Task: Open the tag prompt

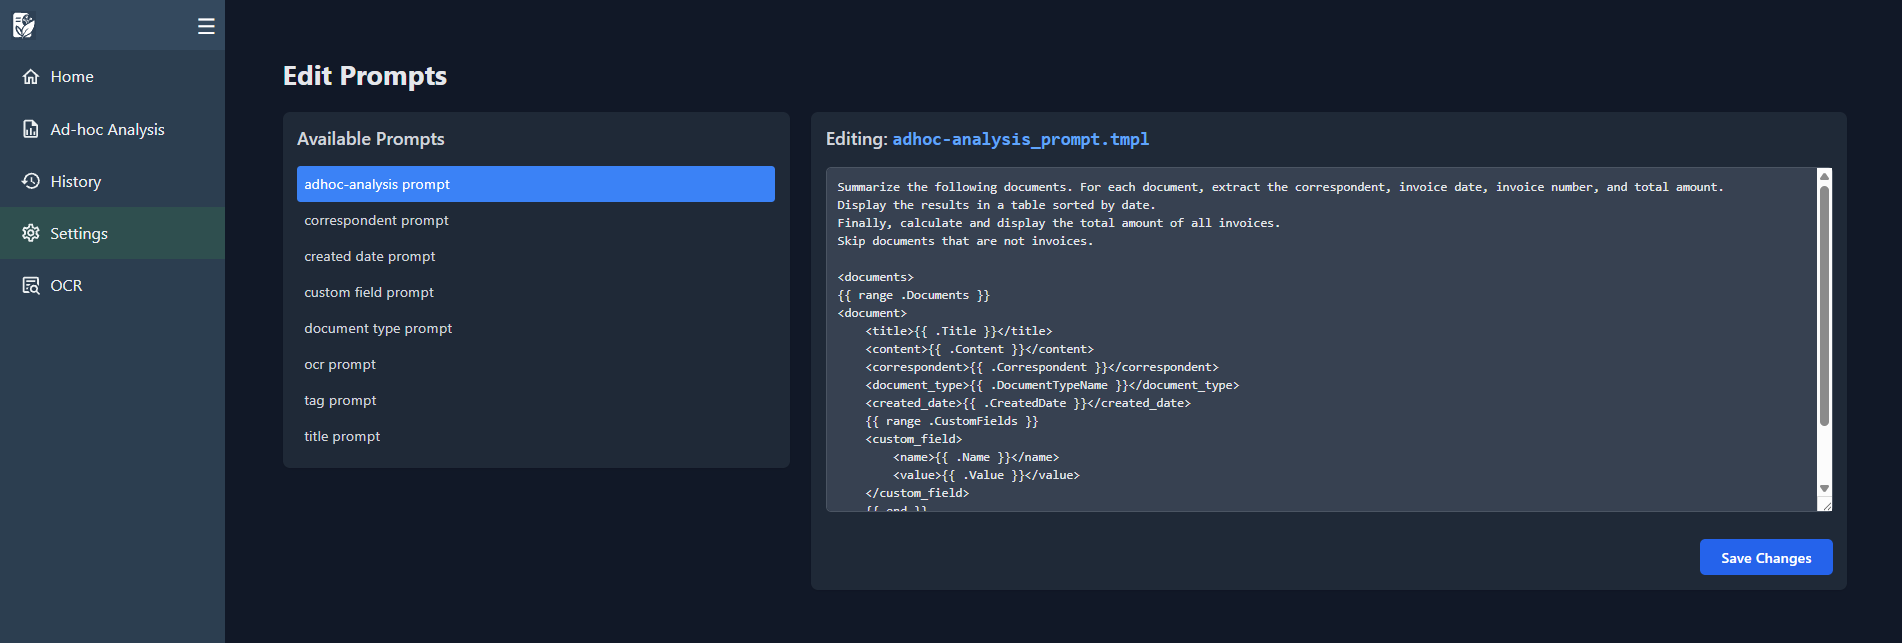Action: [x=340, y=400]
